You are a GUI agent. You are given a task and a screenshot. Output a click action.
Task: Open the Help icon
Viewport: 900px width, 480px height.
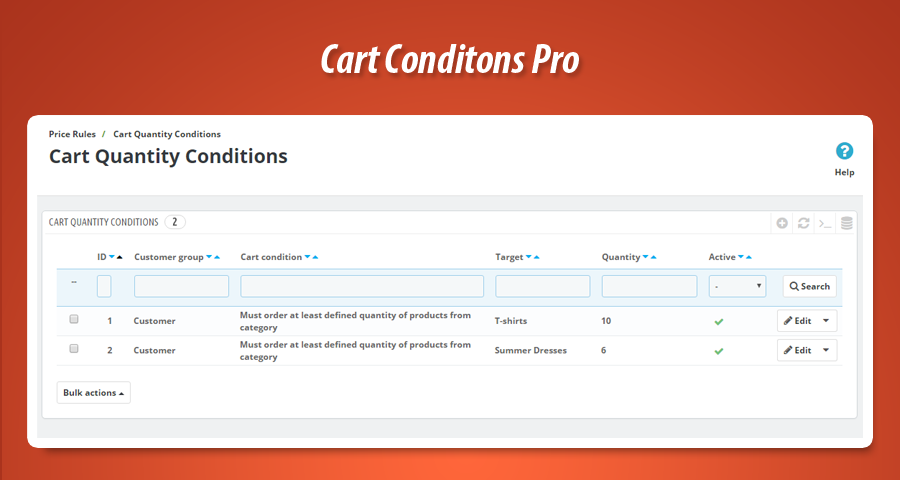point(844,152)
